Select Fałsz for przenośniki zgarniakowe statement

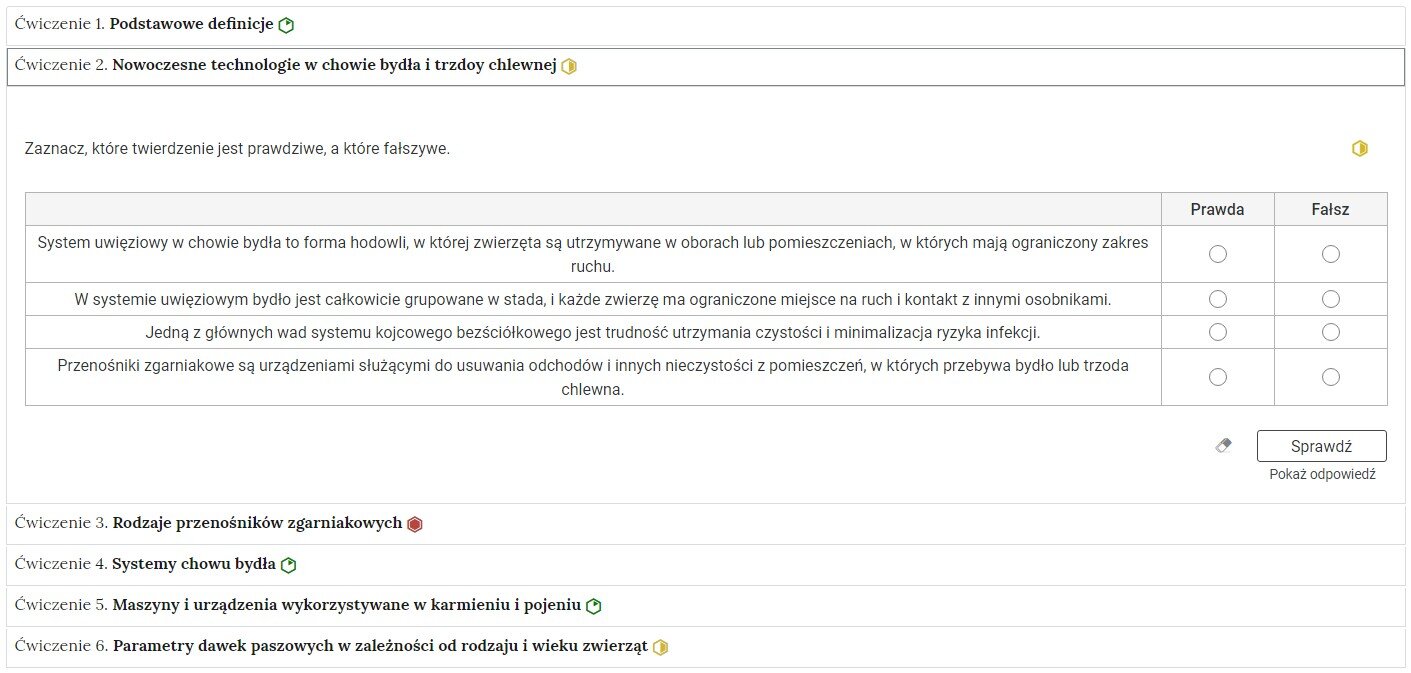1331,377
